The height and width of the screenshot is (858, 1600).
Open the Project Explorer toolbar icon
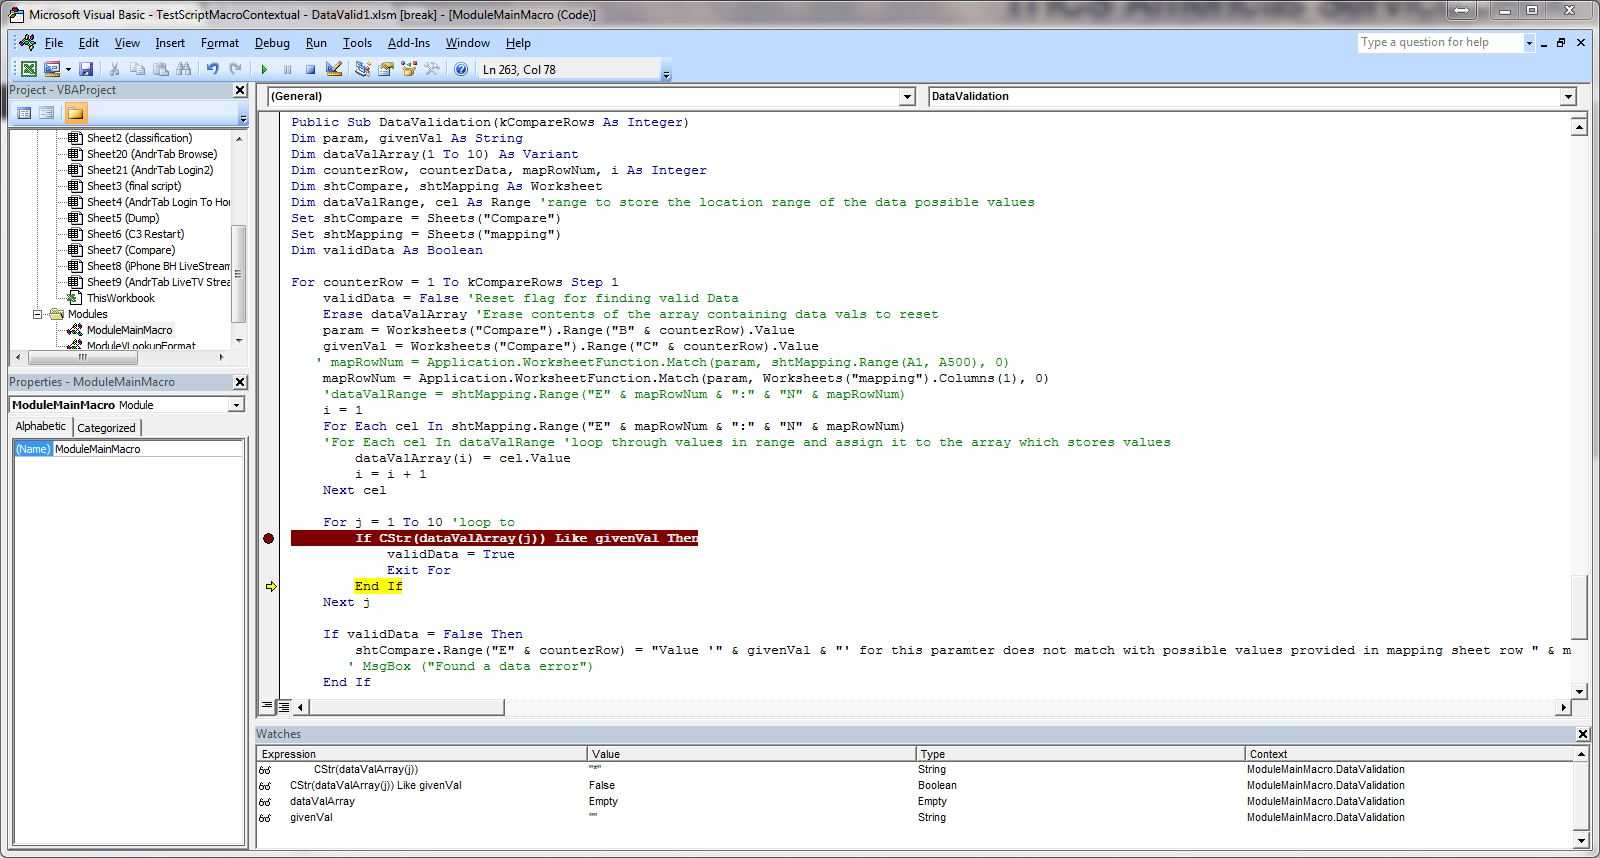[362, 69]
